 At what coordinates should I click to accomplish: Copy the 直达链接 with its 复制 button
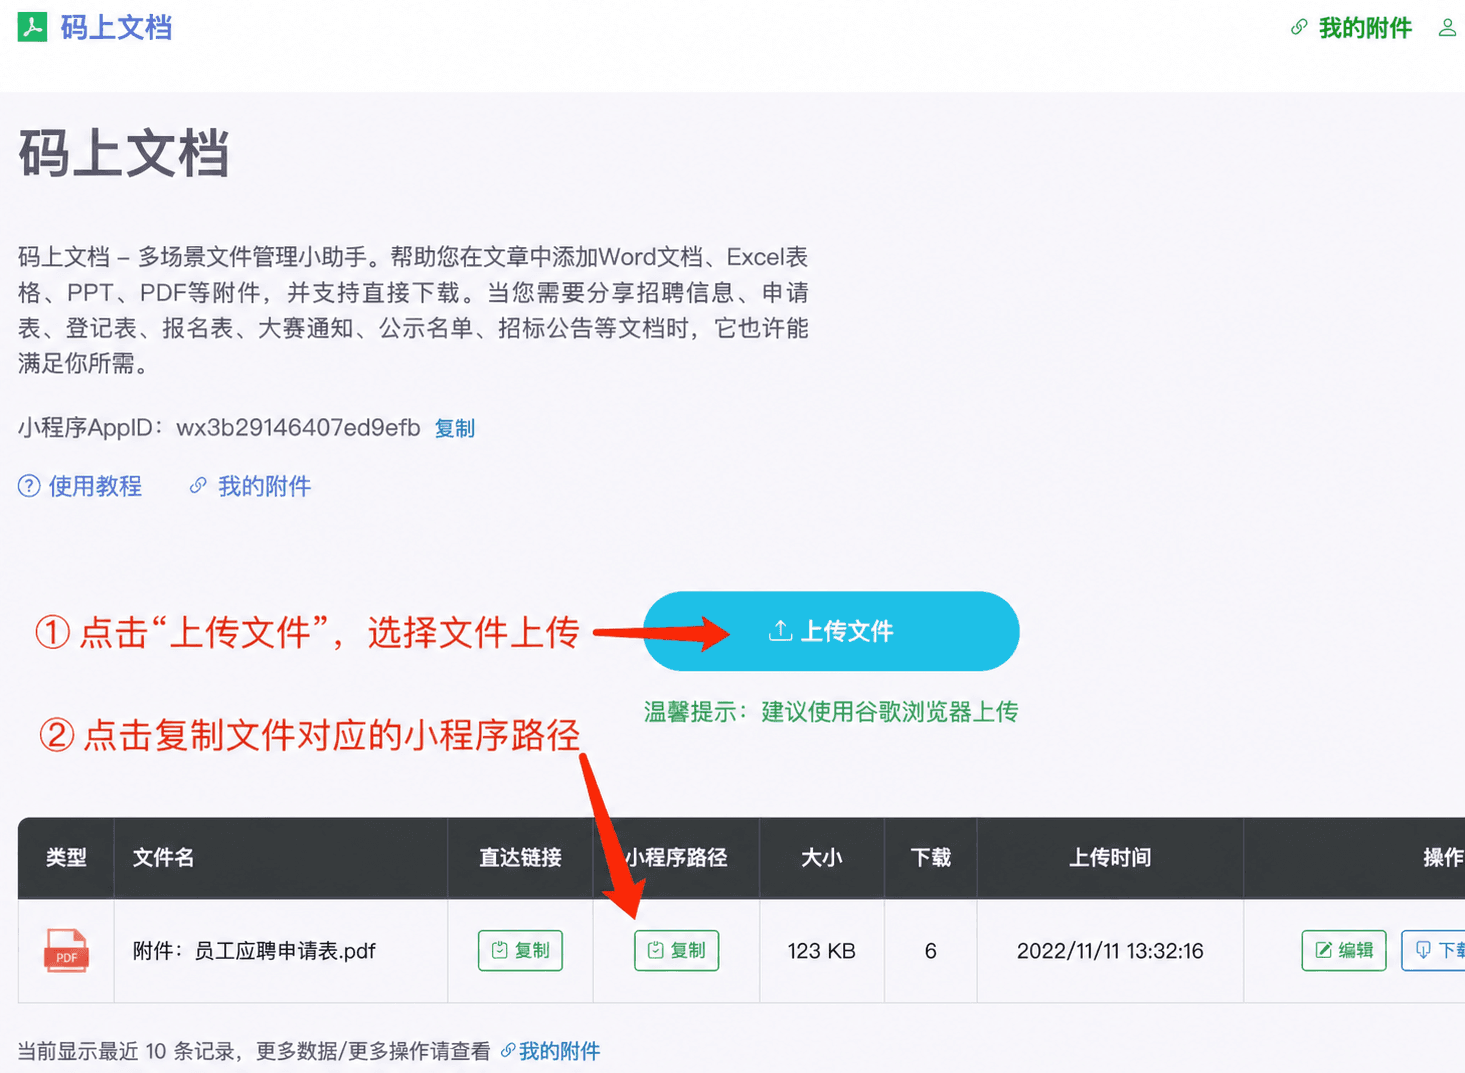[520, 950]
